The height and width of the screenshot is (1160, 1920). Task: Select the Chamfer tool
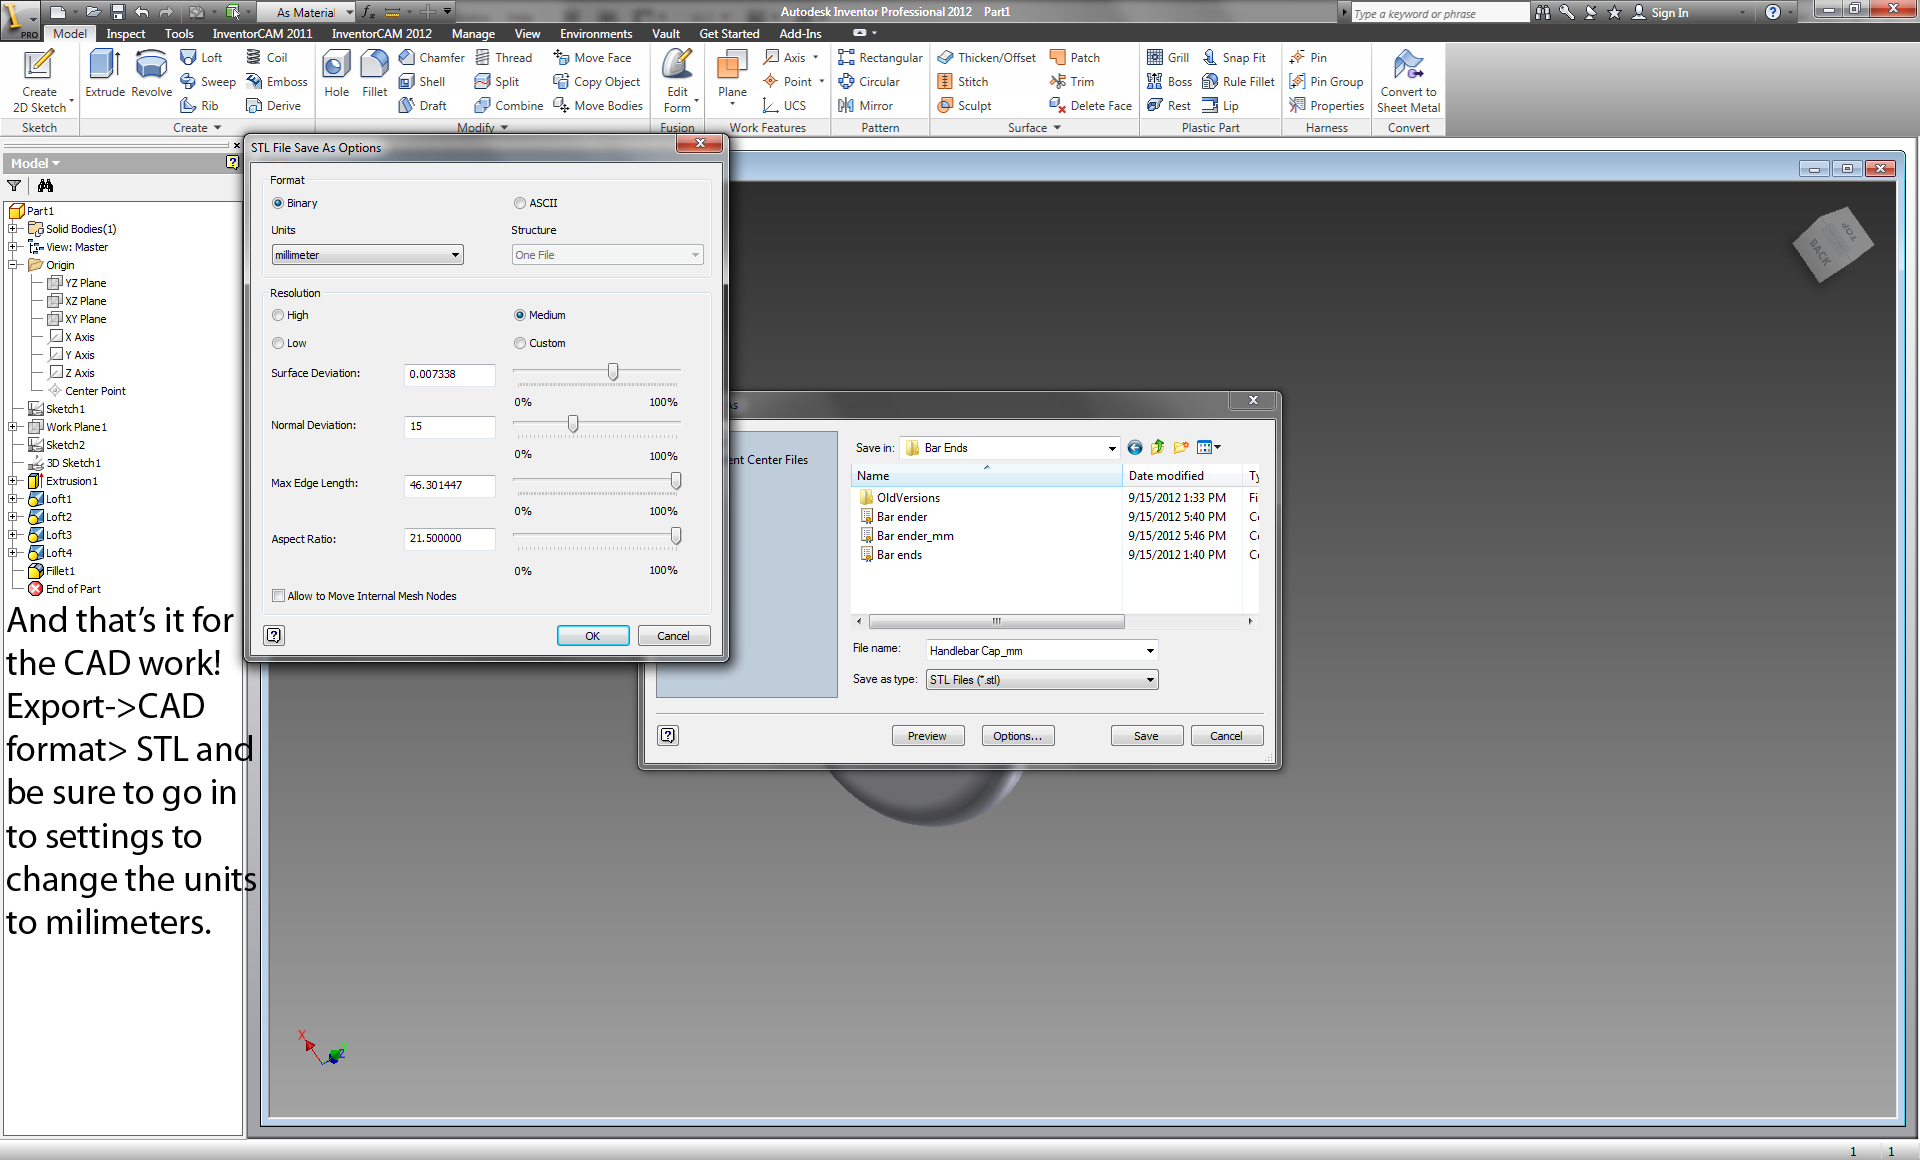coord(431,58)
